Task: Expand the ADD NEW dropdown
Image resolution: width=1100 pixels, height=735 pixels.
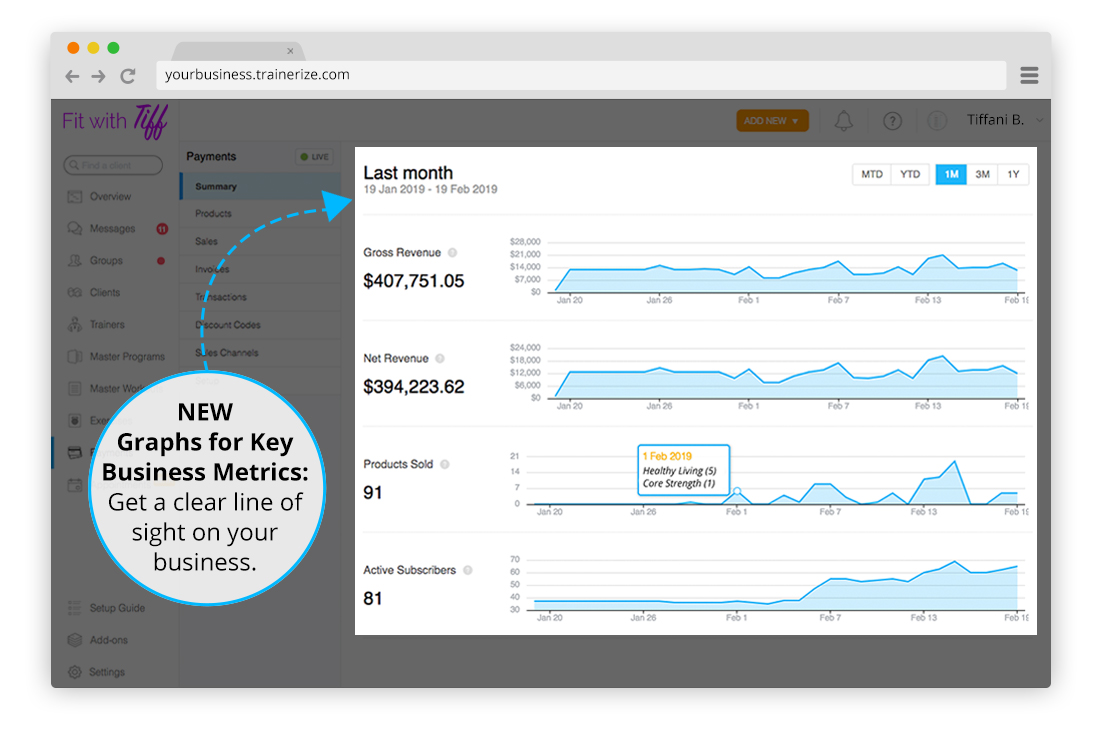Action: click(772, 121)
